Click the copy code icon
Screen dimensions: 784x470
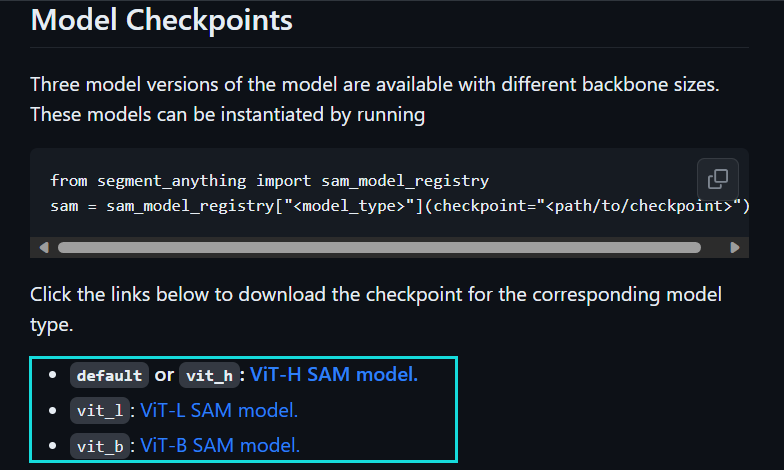pos(717,179)
